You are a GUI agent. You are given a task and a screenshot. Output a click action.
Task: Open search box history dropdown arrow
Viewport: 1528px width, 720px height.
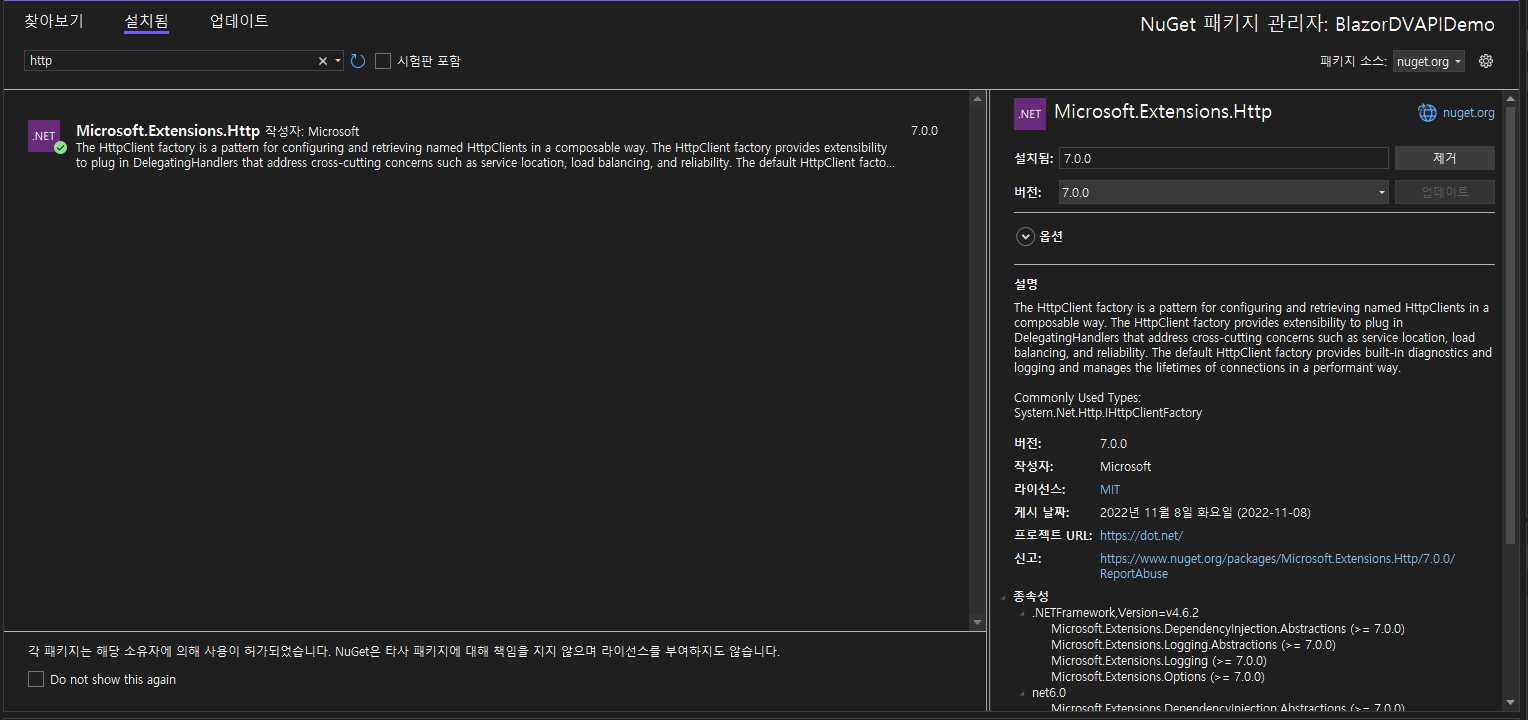[x=338, y=61]
